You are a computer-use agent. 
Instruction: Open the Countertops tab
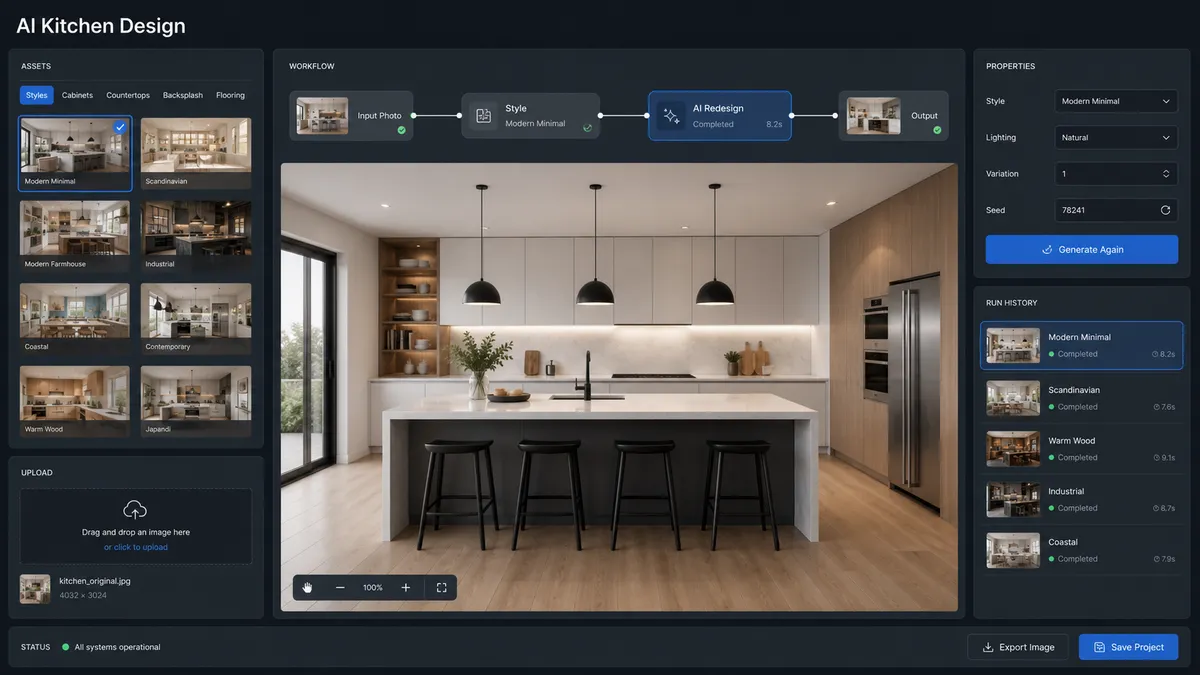(128, 95)
